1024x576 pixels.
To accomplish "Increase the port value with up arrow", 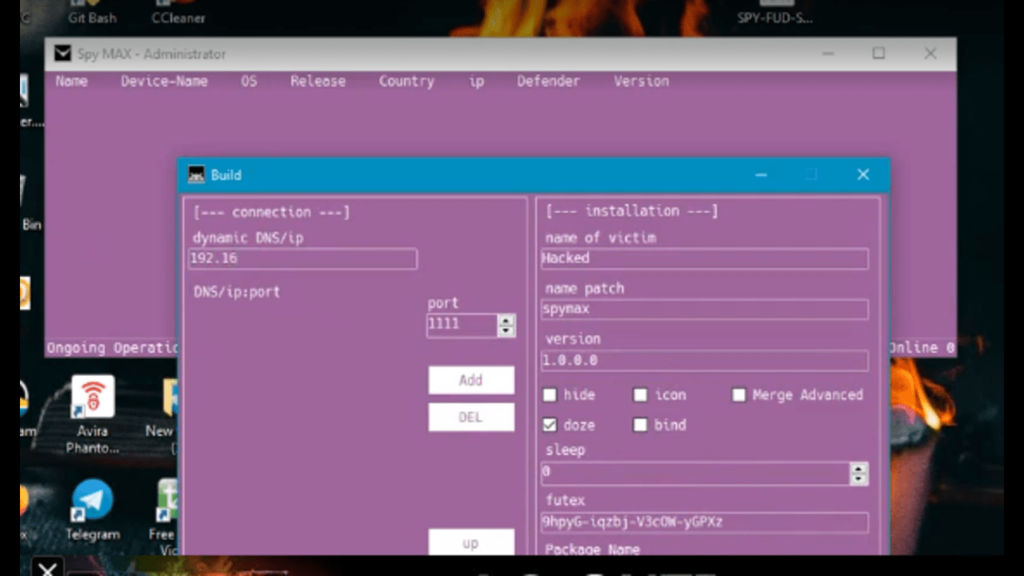I will point(505,320).
